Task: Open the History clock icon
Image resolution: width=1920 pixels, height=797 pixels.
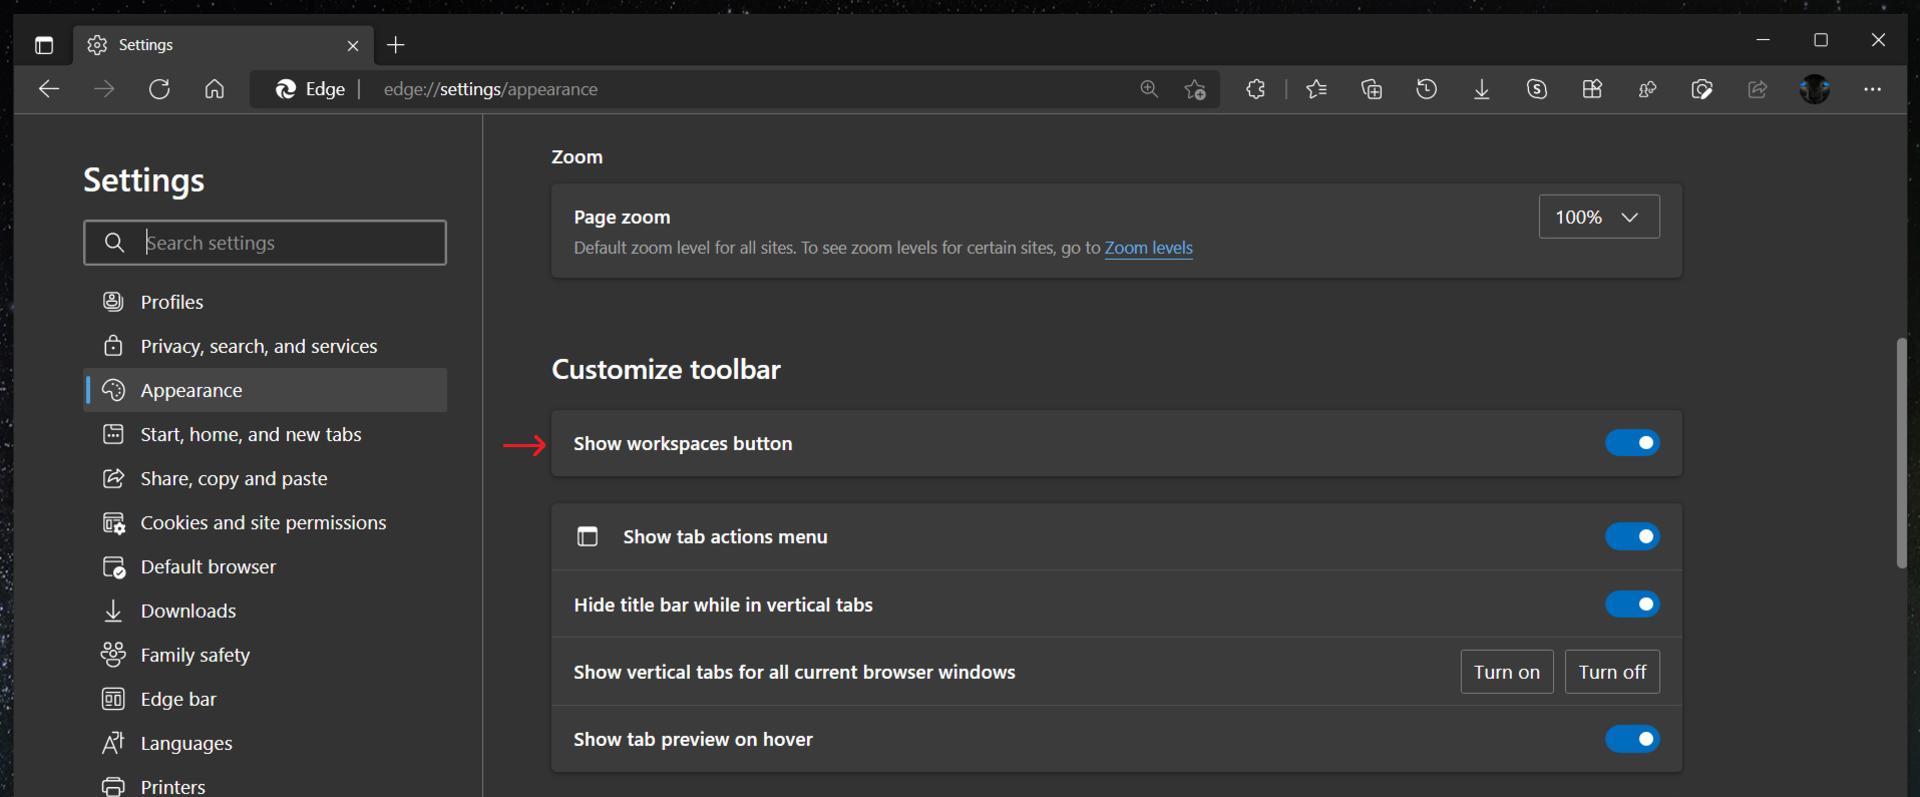Action: pos(1426,89)
